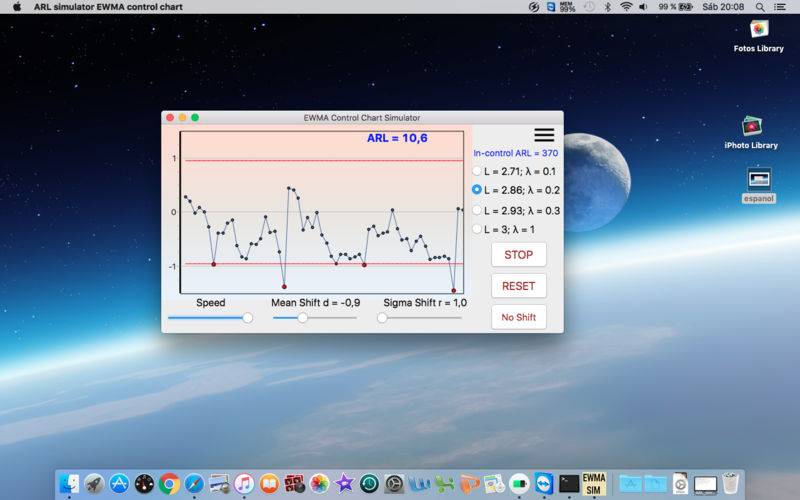Open Spotlight search in menu bar
This screenshot has height=500, width=800.
(x=760, y=7)
